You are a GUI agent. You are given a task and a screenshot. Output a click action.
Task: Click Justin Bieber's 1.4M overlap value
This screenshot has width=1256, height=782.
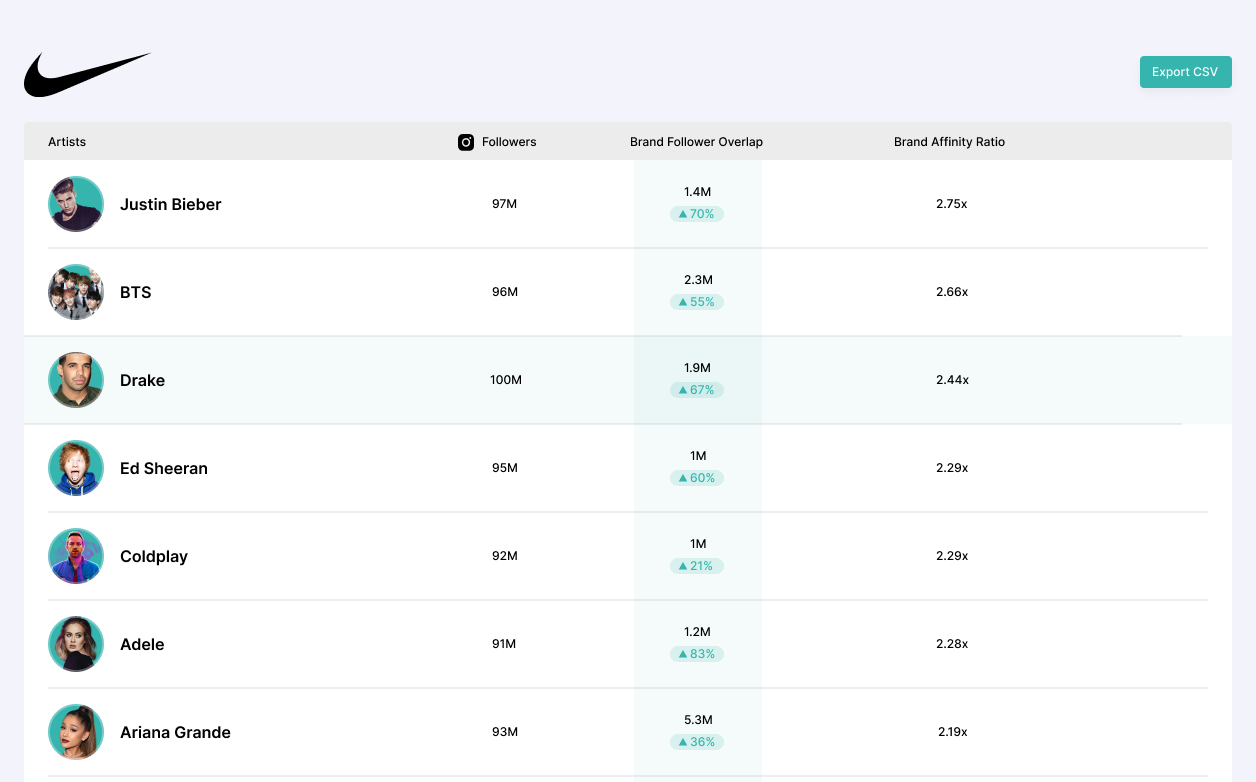[698, 192]
